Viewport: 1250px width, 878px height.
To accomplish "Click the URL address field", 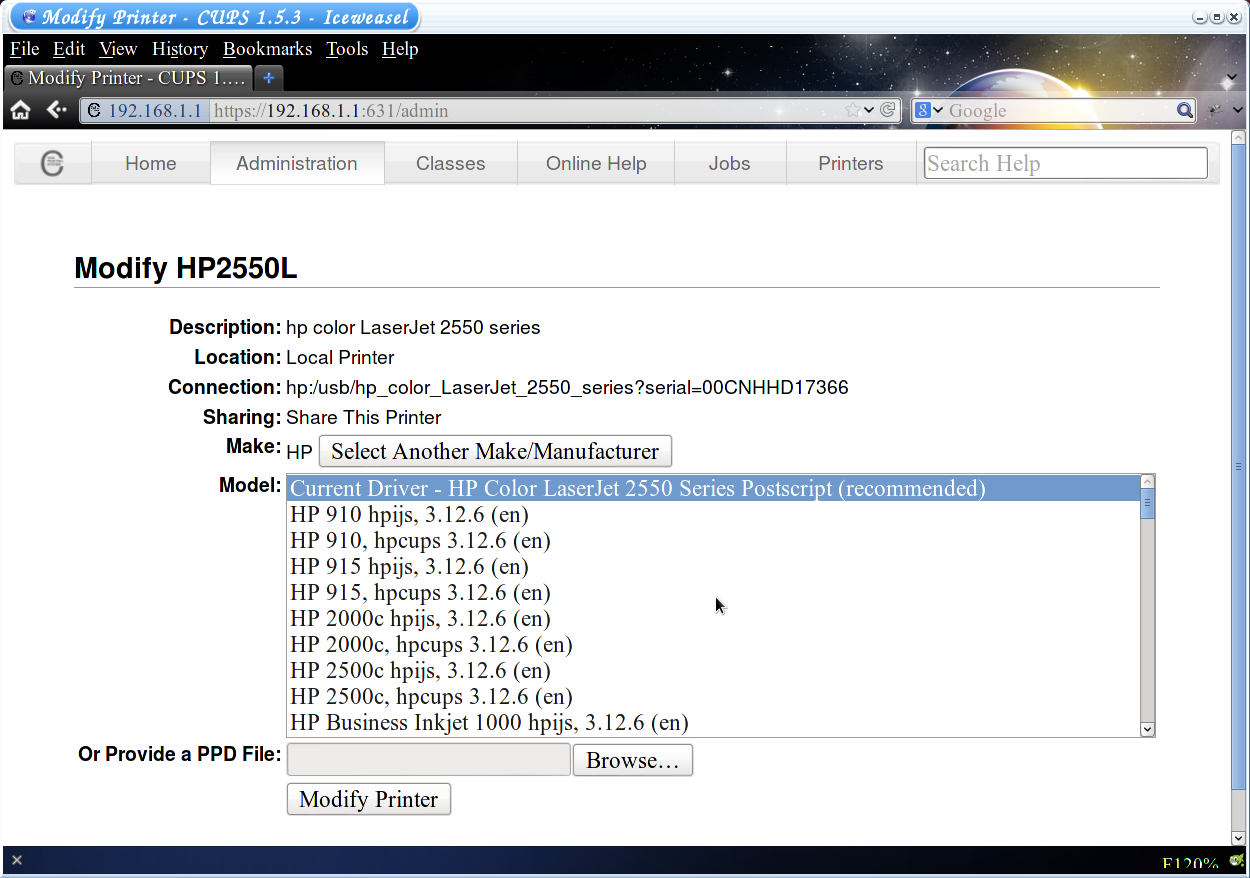I will 525,111.
